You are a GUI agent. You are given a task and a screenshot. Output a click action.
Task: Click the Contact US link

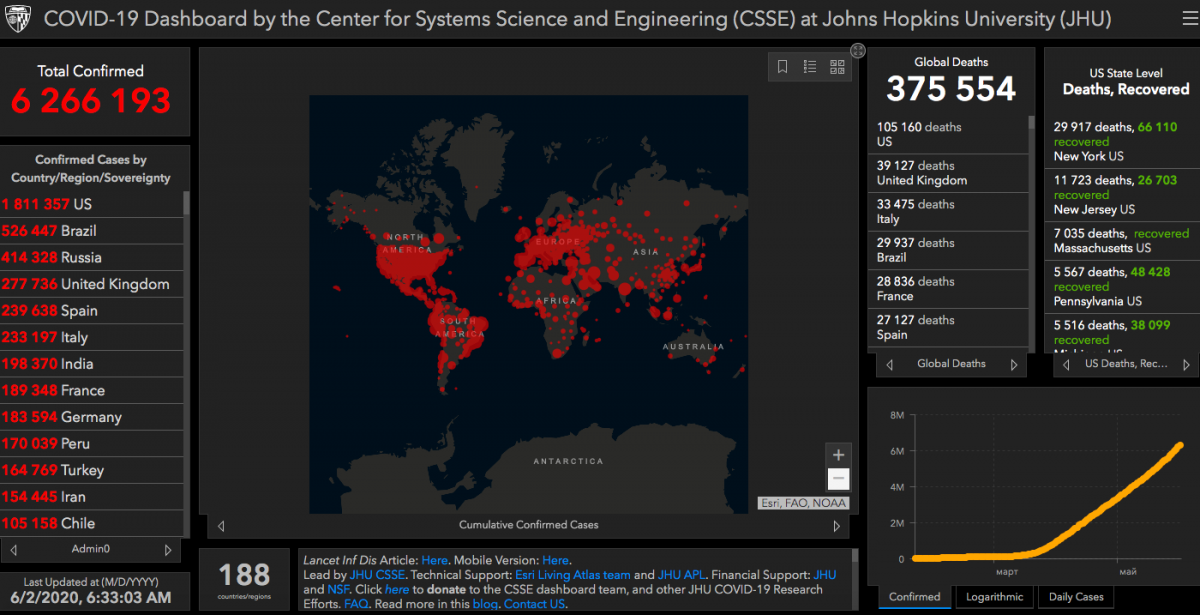coord(534,604)
